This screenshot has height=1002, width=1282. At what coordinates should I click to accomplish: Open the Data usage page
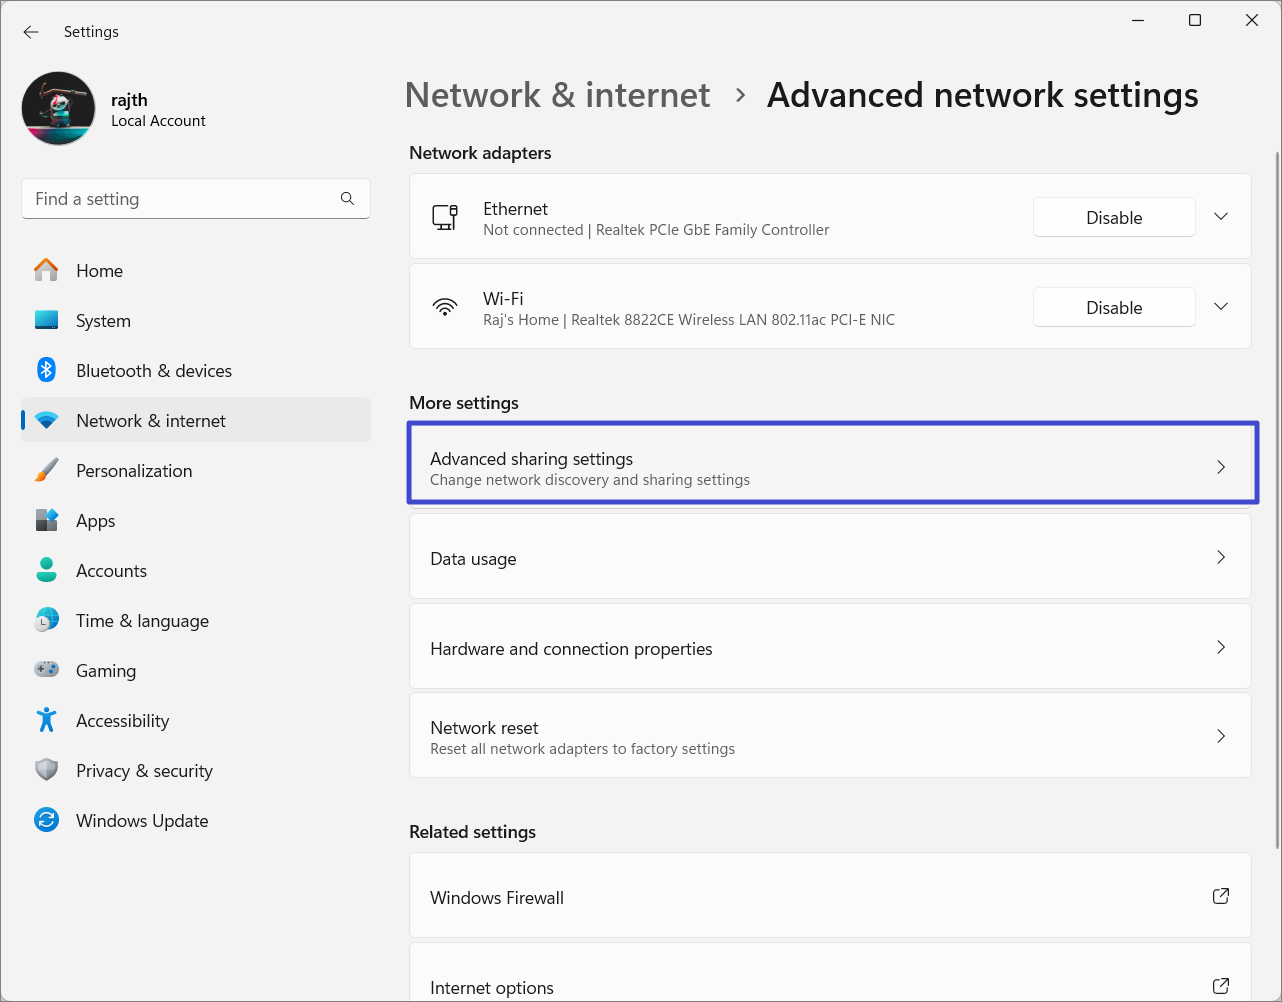point(830,558)
